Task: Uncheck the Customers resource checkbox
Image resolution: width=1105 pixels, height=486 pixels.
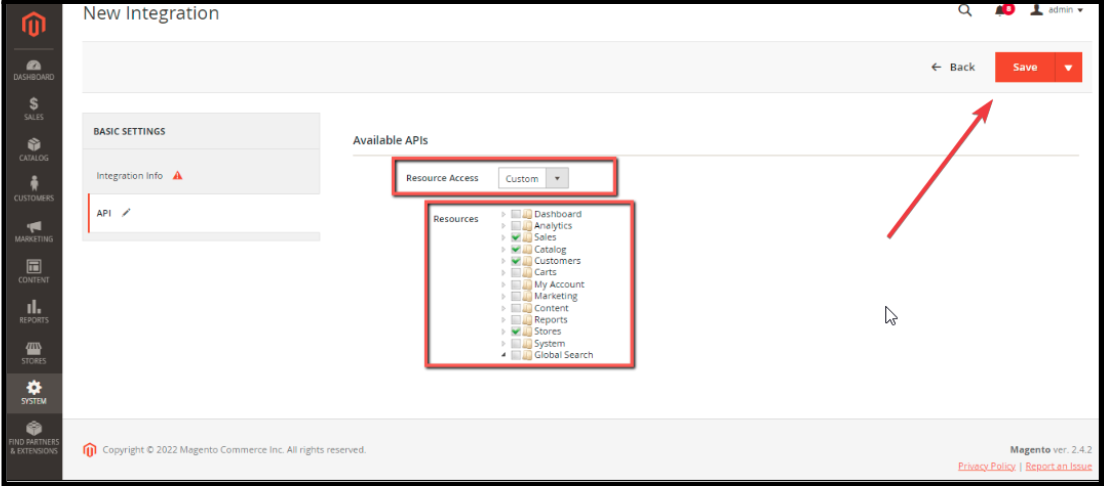Action: (x=517, y=261)
